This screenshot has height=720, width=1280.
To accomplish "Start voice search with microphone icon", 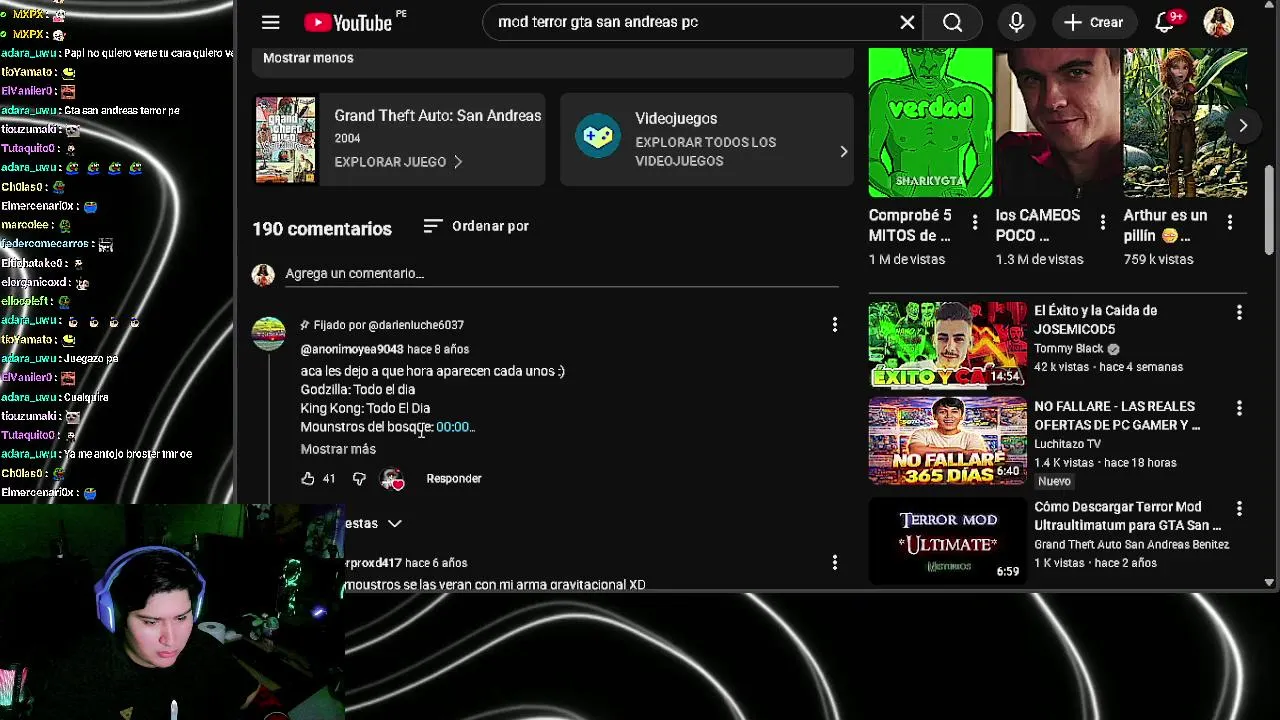I will point(1016,22).
